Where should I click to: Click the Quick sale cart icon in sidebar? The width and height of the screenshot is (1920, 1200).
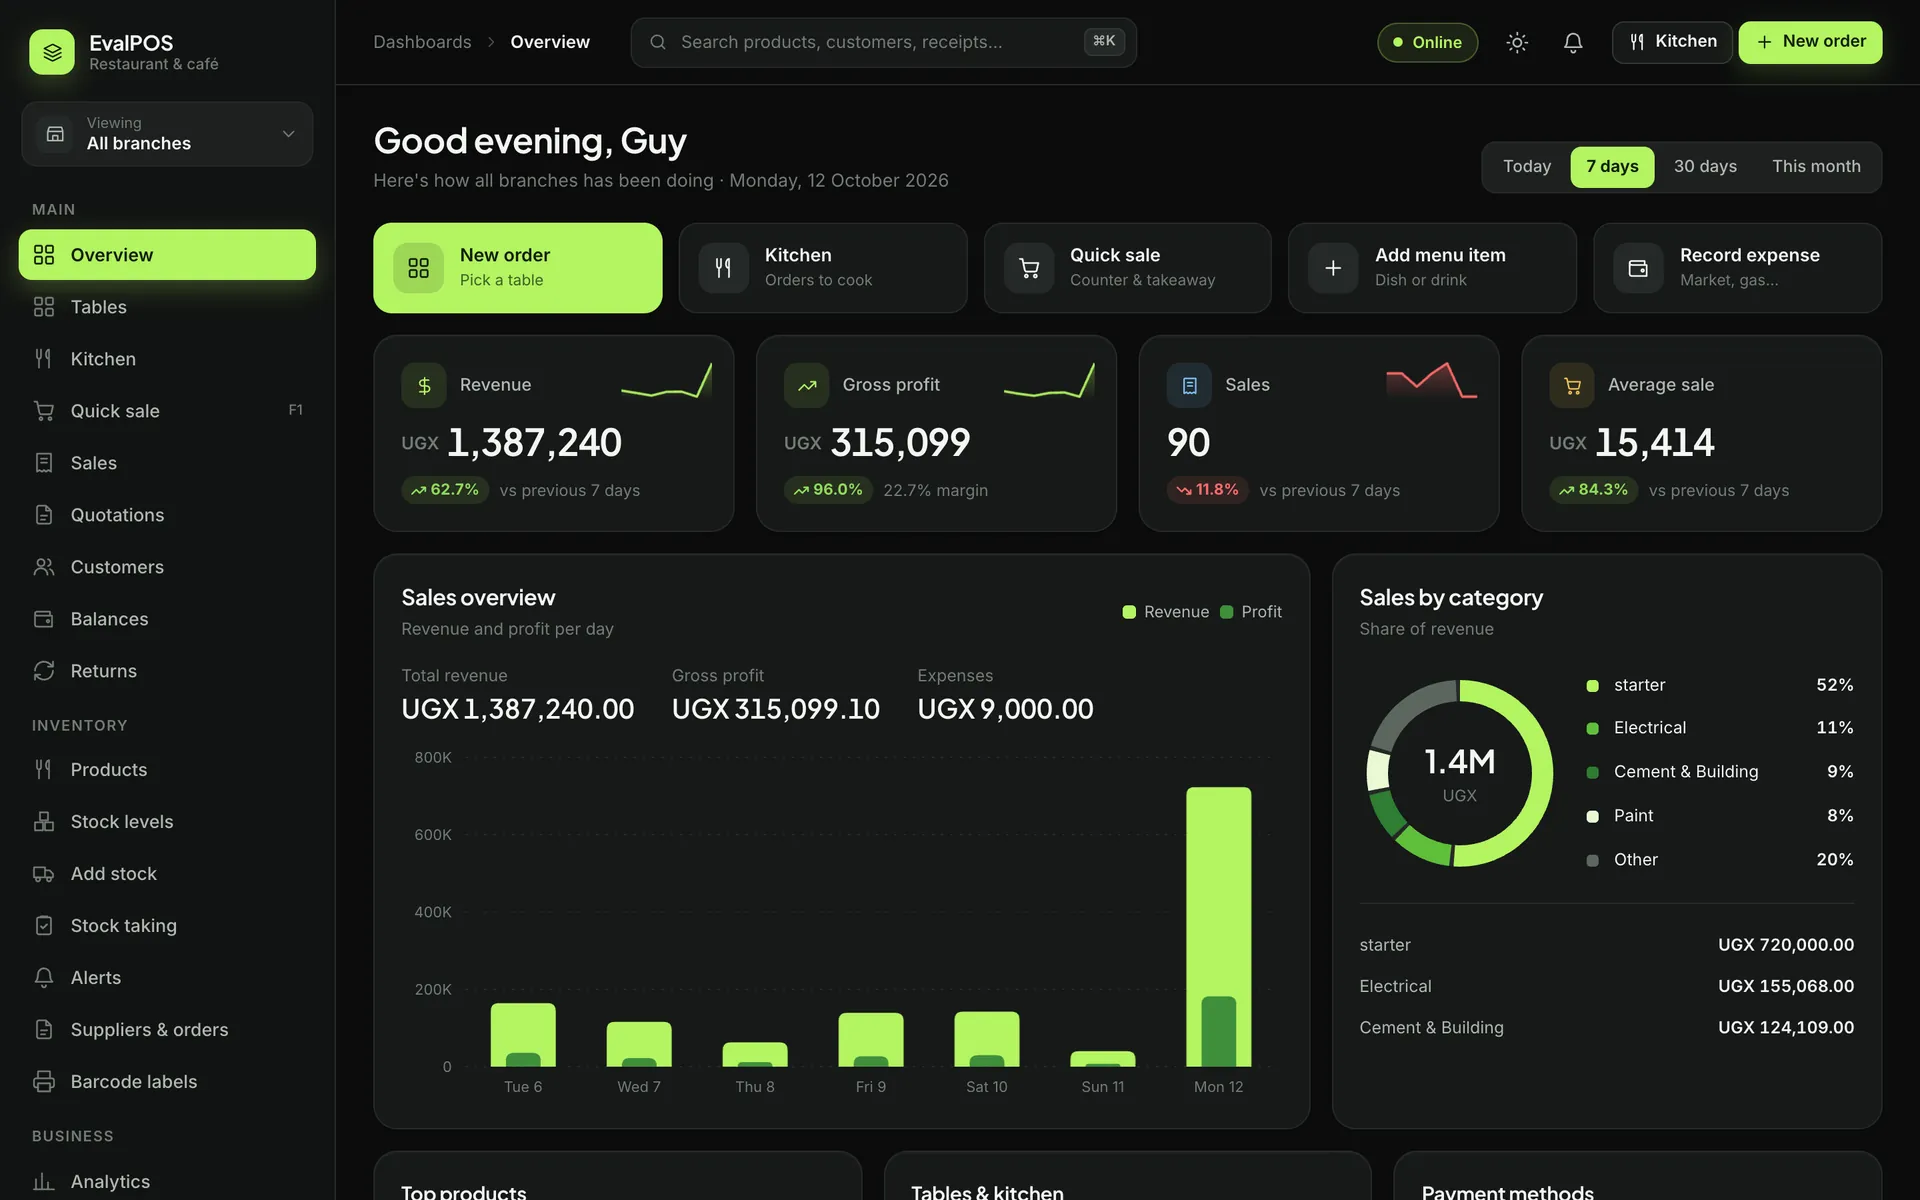tap(44, 411)
